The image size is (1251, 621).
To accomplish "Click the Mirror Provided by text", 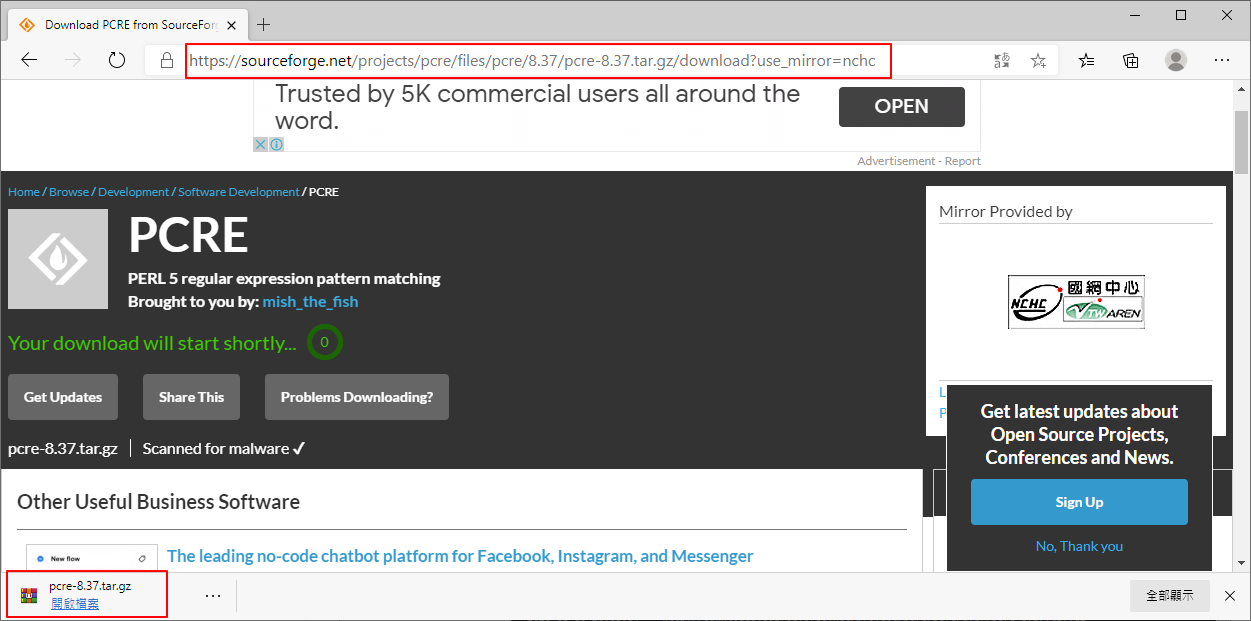I will [1005, 211].
